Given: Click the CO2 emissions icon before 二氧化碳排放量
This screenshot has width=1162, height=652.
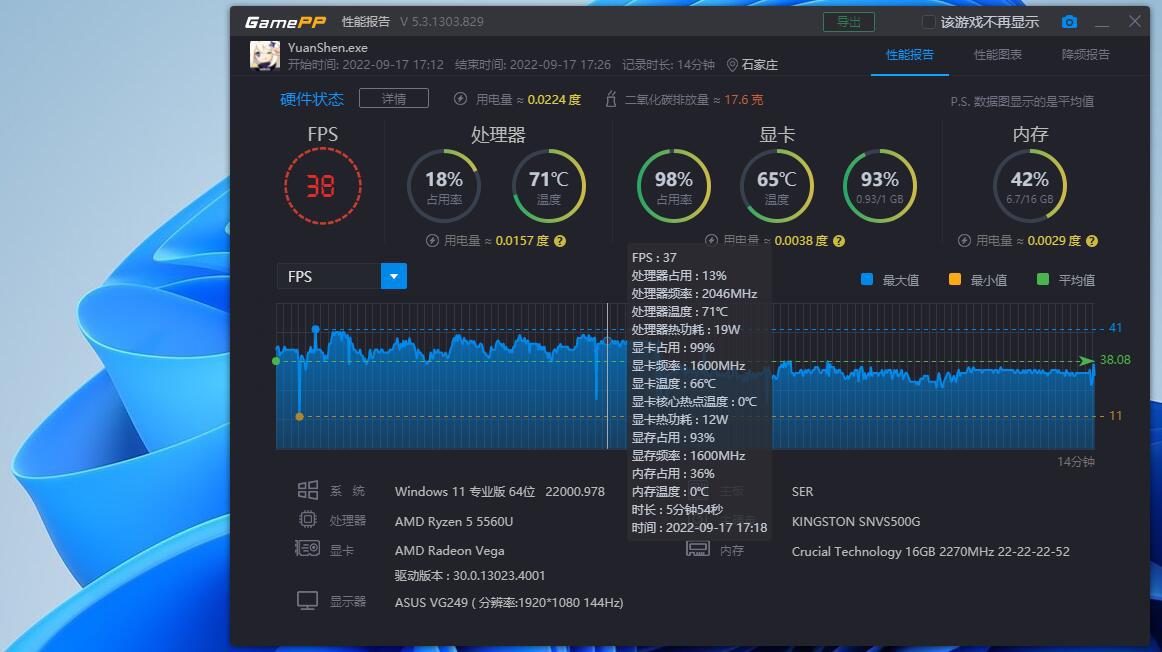Looking at the screenshot, I should (x=611, y=98).
